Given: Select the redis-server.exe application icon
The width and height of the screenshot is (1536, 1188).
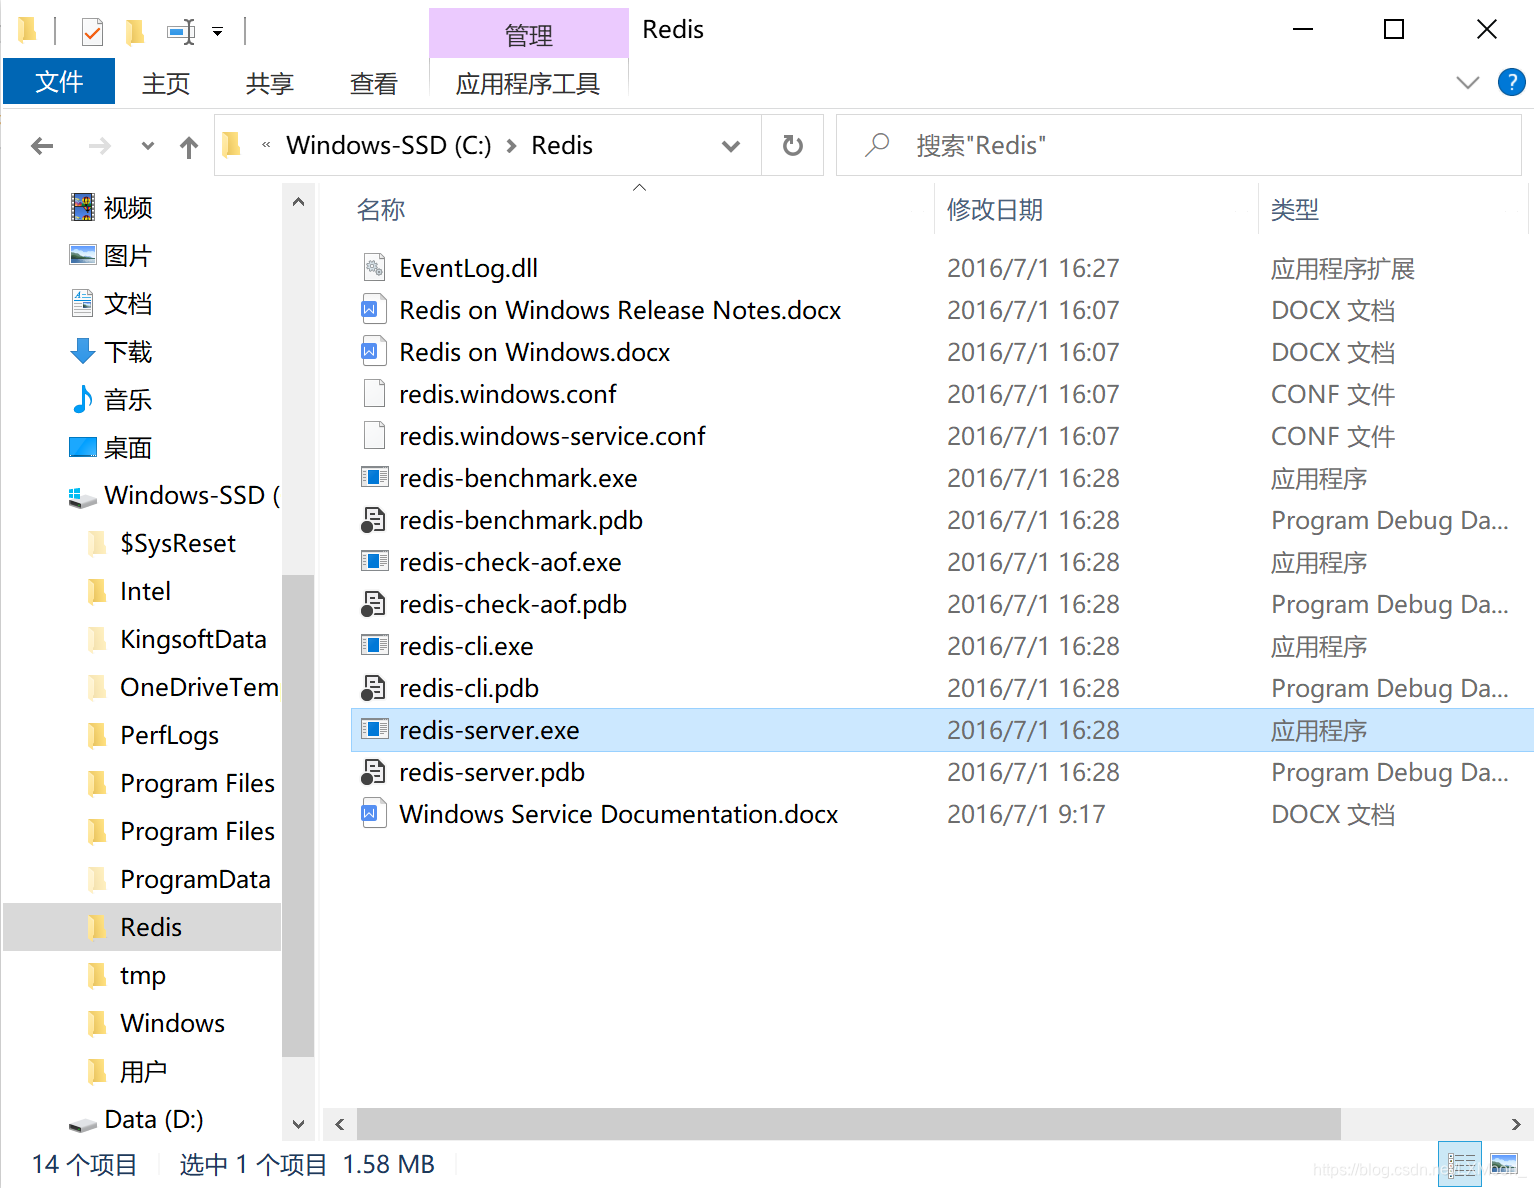Looking at the screenshot, I should coord(374,730).
